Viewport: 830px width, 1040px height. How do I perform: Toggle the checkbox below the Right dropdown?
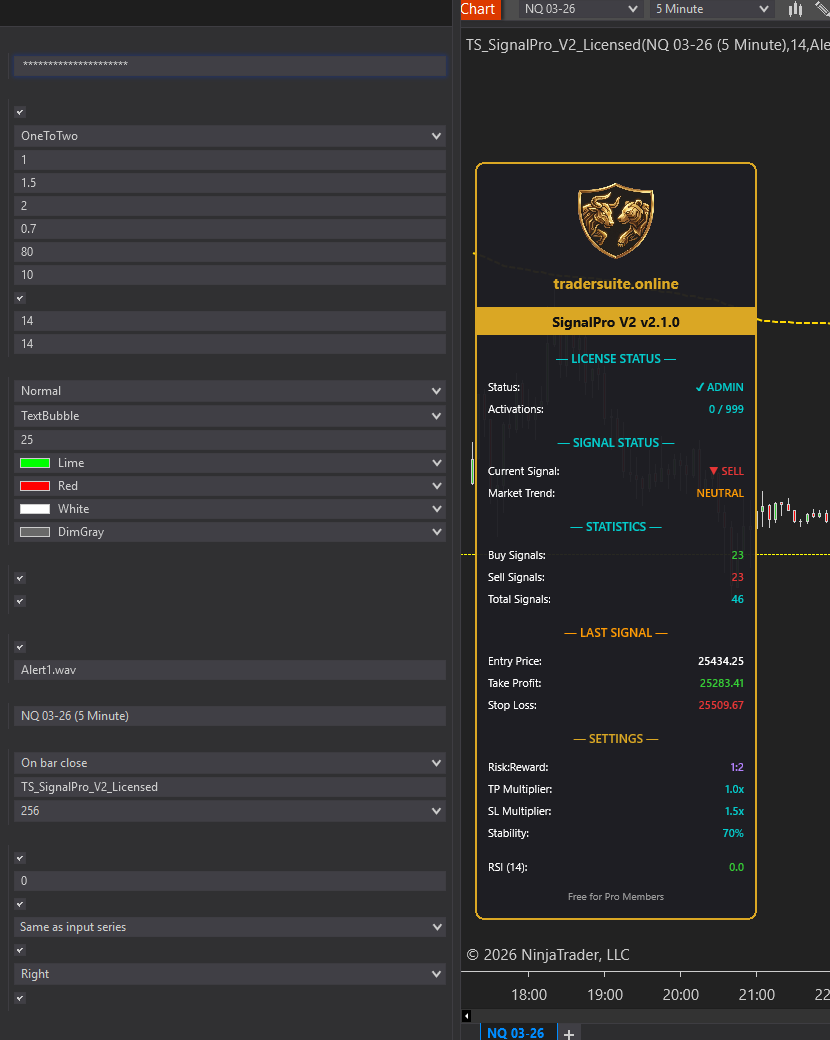[20, 998]
